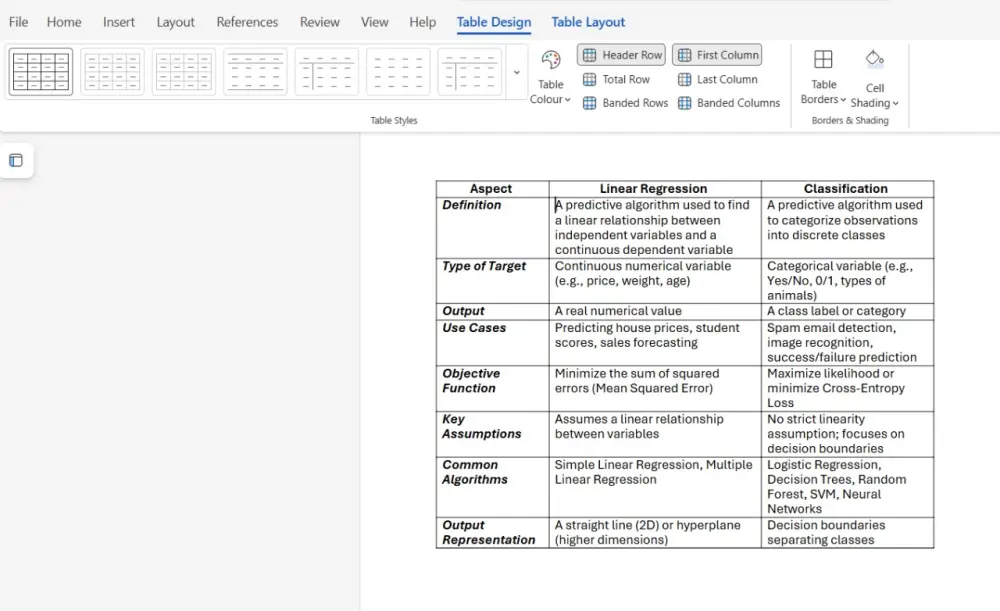Enable Banded Columns option
Viewport: 1000px width, 611px height.
pos(728,103)
